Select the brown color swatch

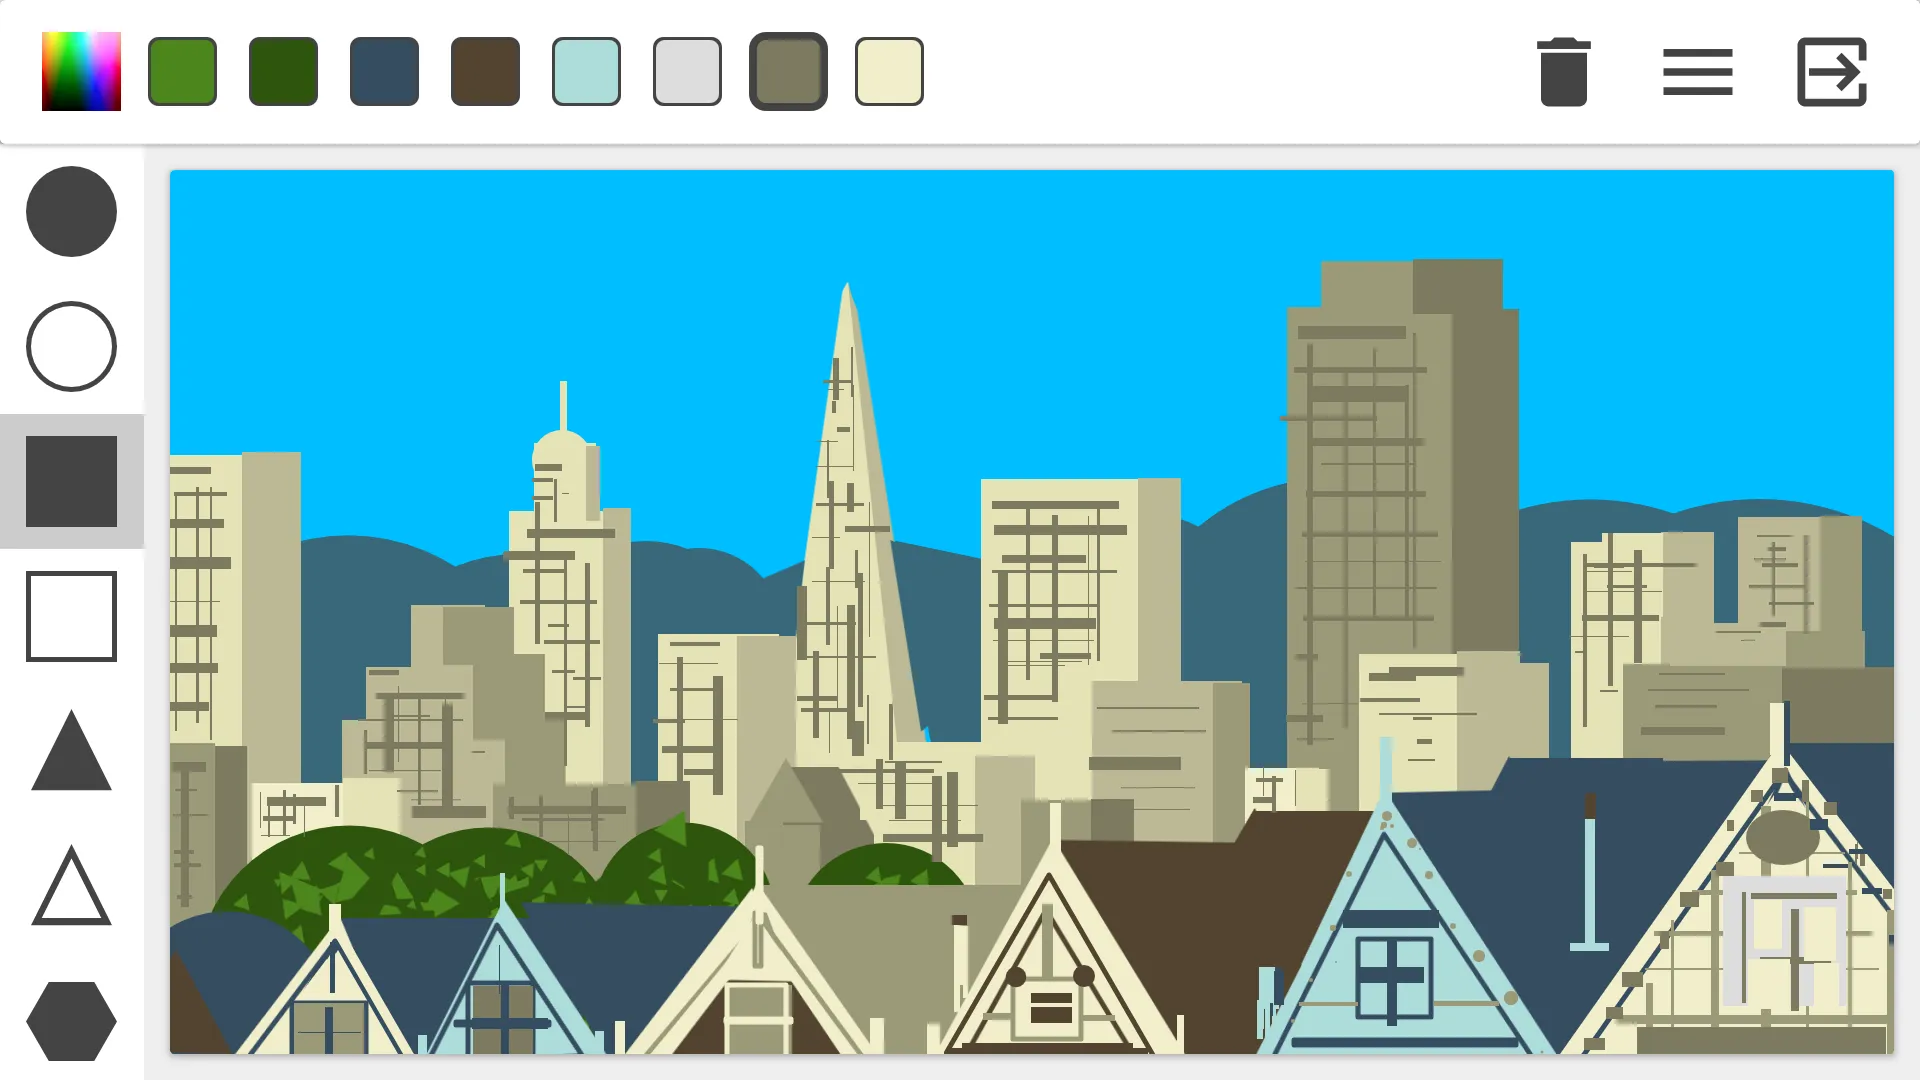click(x=485, y=71)
